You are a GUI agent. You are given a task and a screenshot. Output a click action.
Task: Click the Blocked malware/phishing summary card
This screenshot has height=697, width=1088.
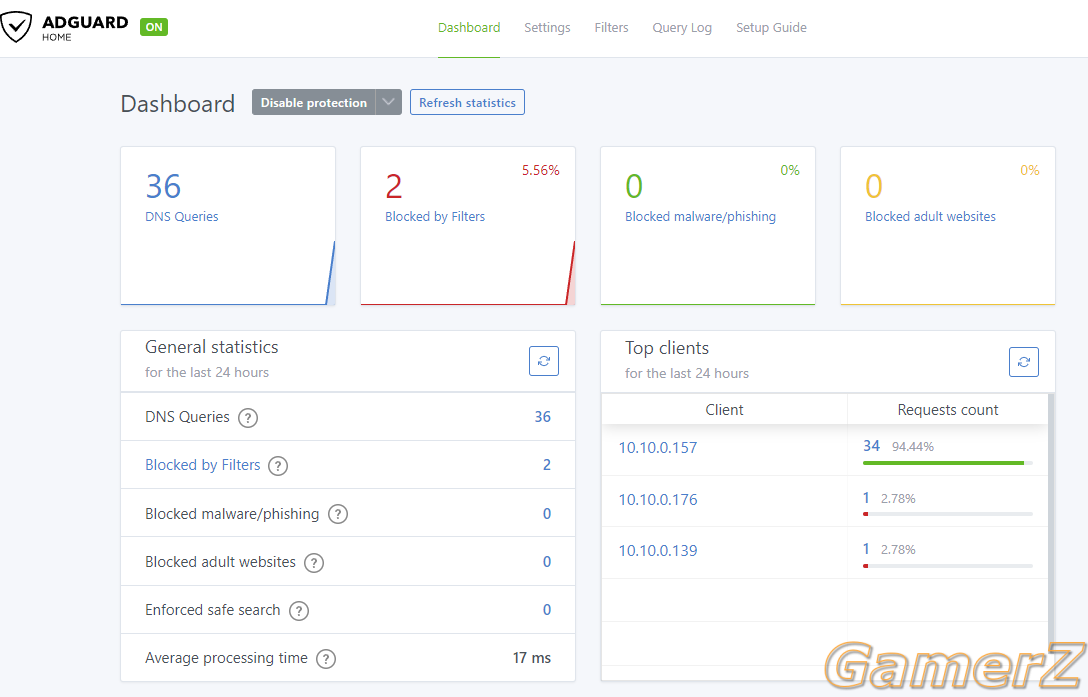pyautogui.click(x=708, y=226)
